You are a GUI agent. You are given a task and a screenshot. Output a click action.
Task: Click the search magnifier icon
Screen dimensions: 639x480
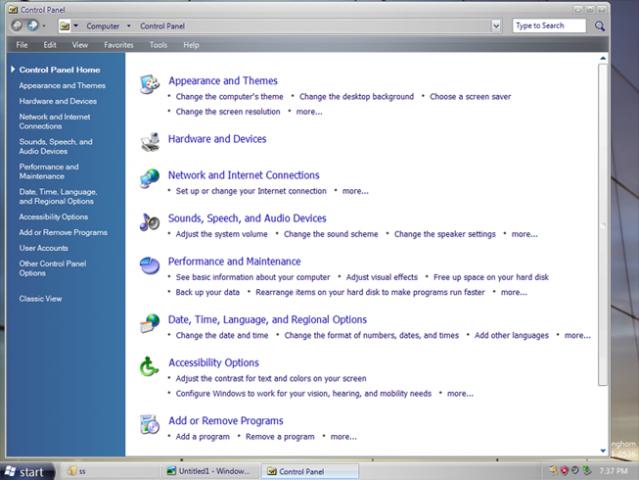[599, 26]
